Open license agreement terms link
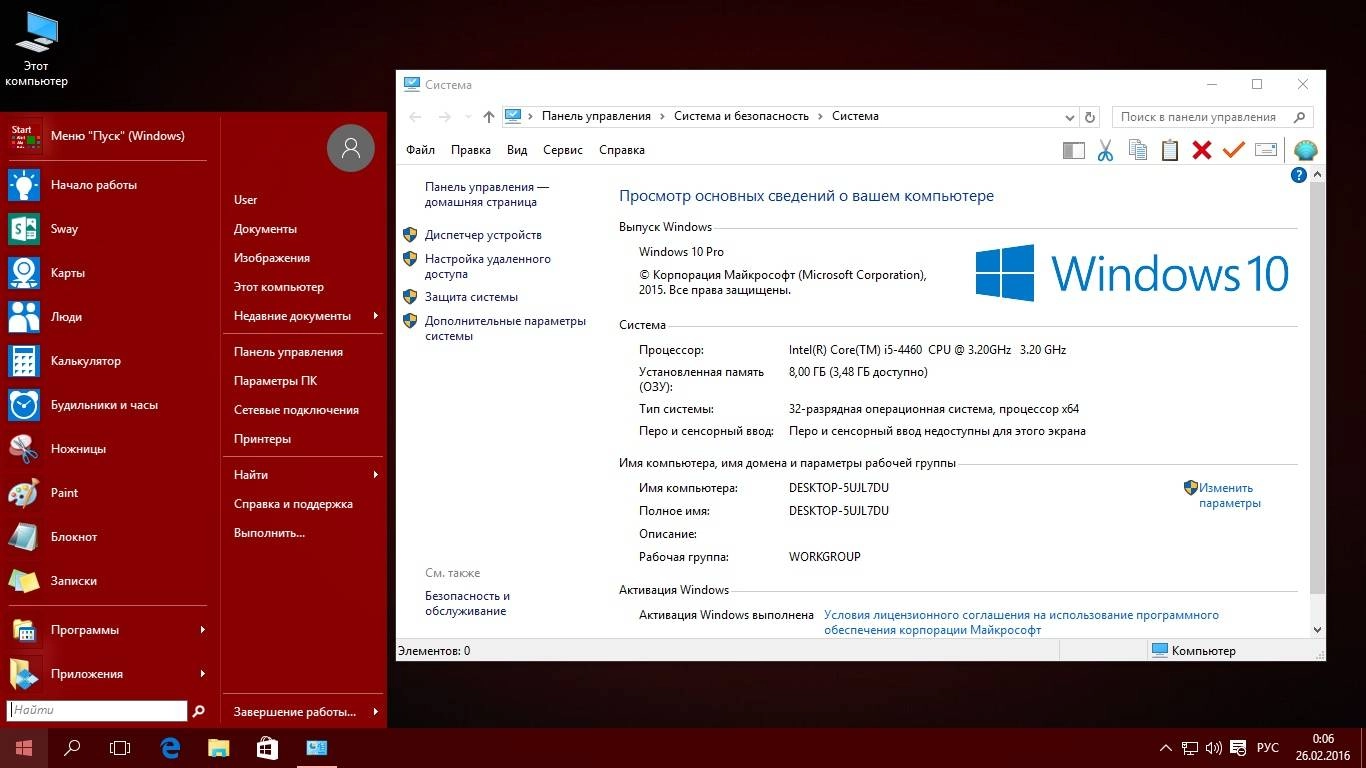This screenshot has width=1366, height=768. point(1021,623)
